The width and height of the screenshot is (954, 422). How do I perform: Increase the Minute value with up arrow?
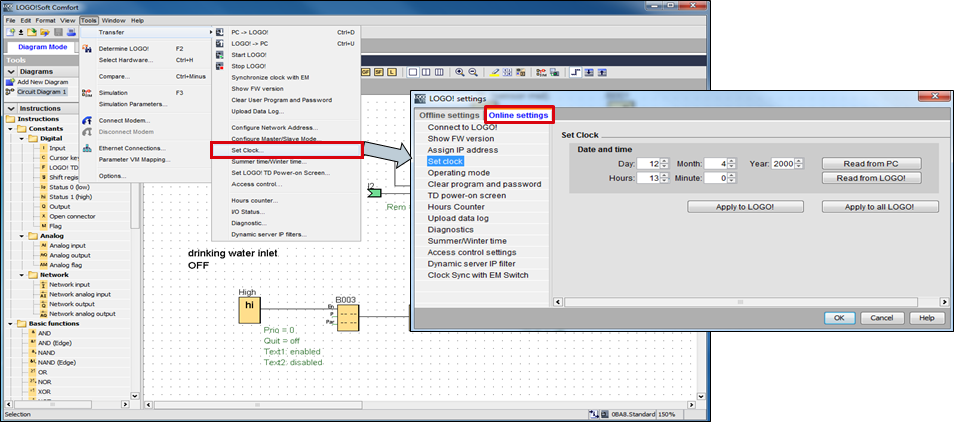(x=731, y=176)
